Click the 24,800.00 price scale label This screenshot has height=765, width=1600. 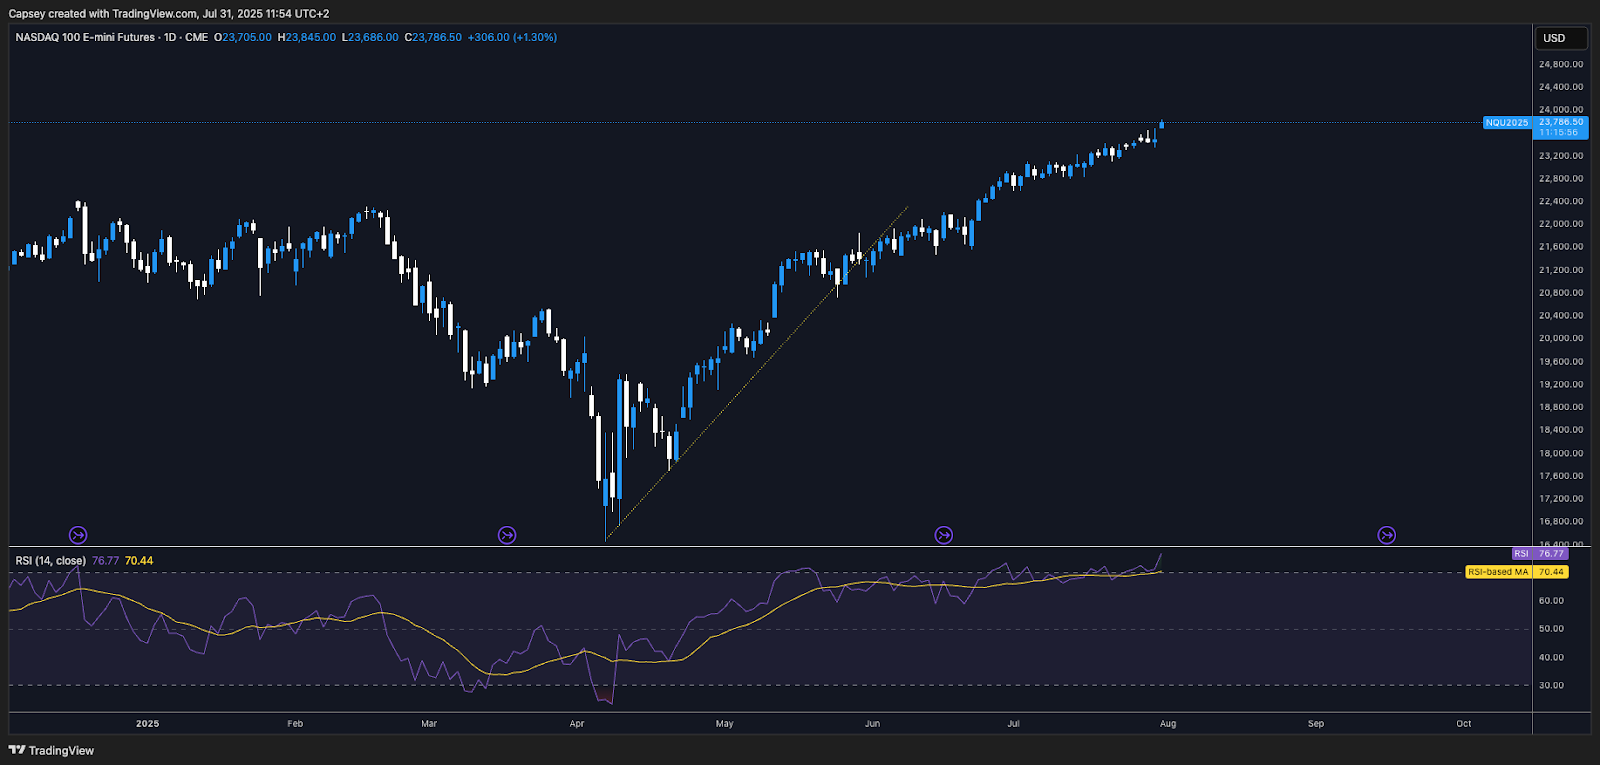point(1561,64)
